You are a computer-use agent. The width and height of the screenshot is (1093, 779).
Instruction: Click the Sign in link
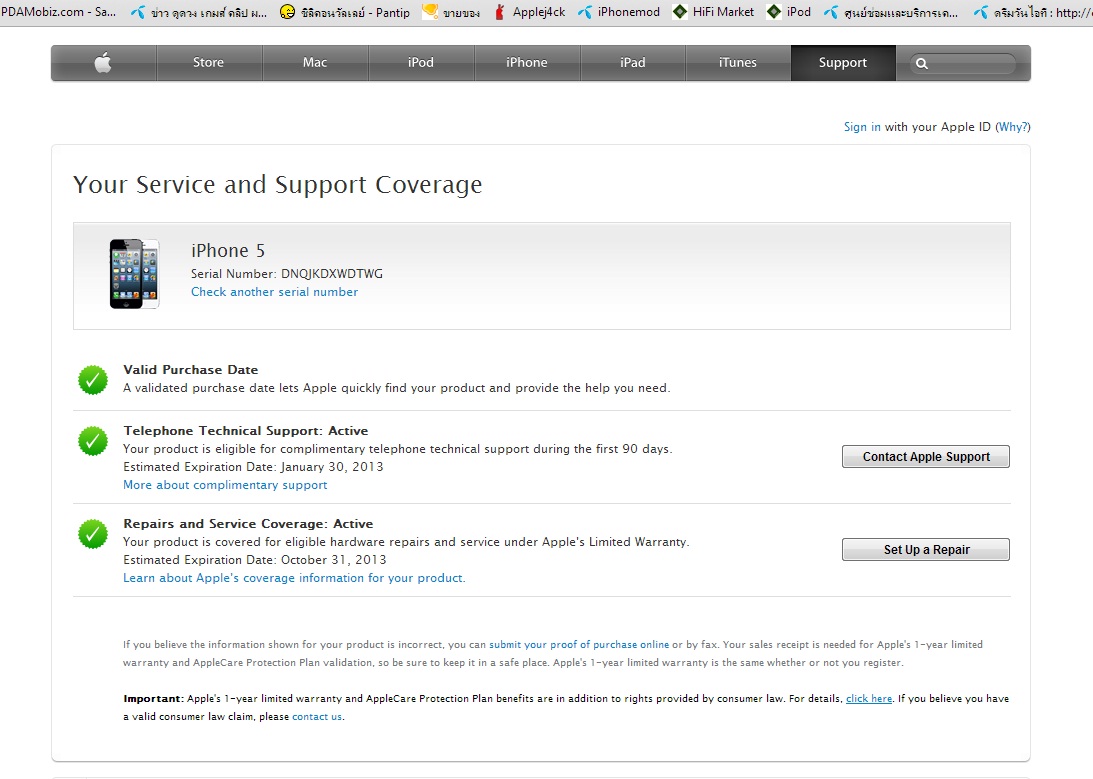pyautogui.click(x=862, y=127)
